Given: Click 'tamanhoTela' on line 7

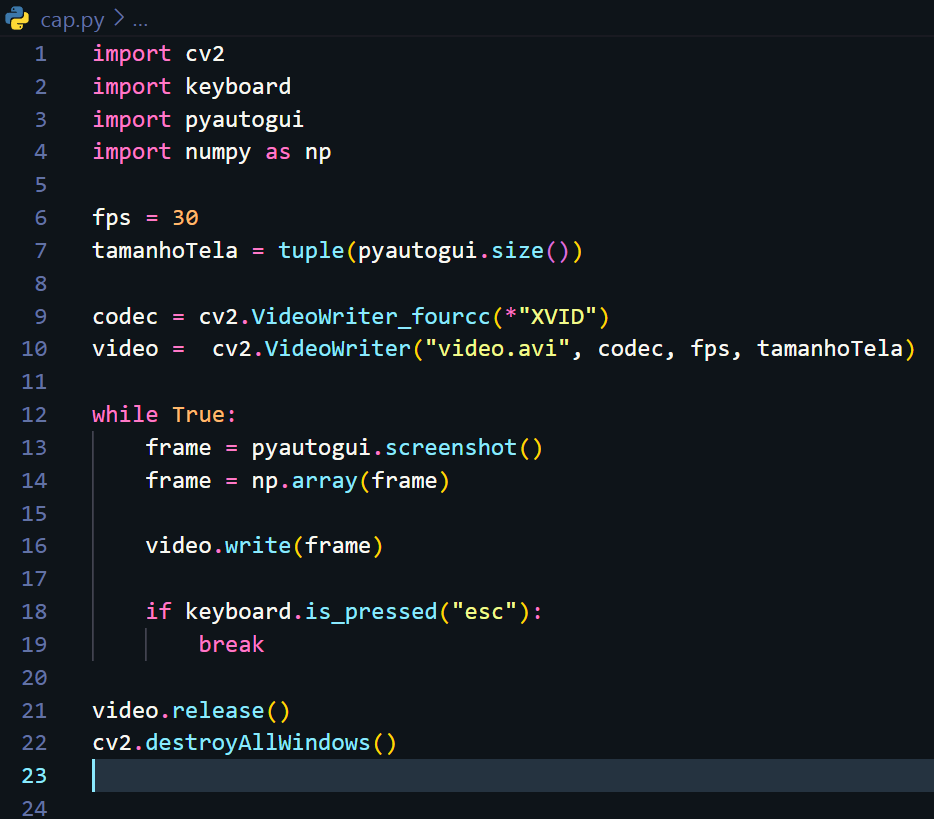Looking at the screenshot, I should point(165,251).
